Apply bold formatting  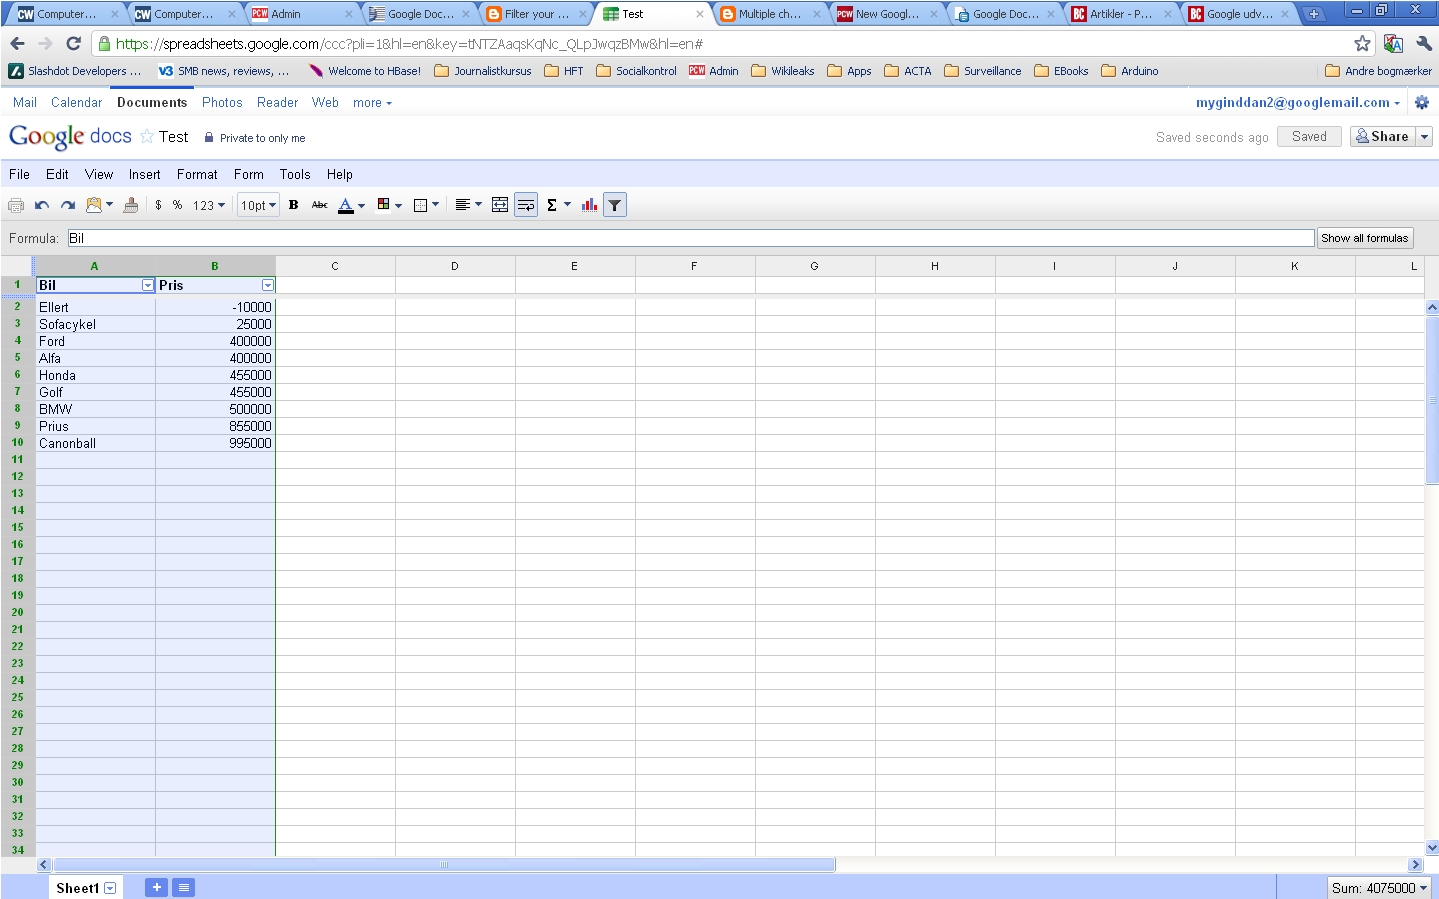(x=293, y=205)
